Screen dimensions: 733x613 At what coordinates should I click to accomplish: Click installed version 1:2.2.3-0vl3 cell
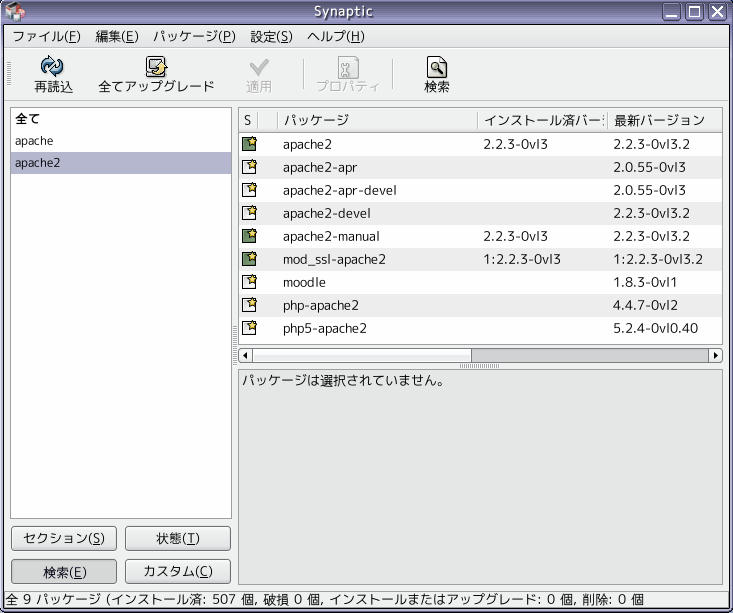point(522,259)
